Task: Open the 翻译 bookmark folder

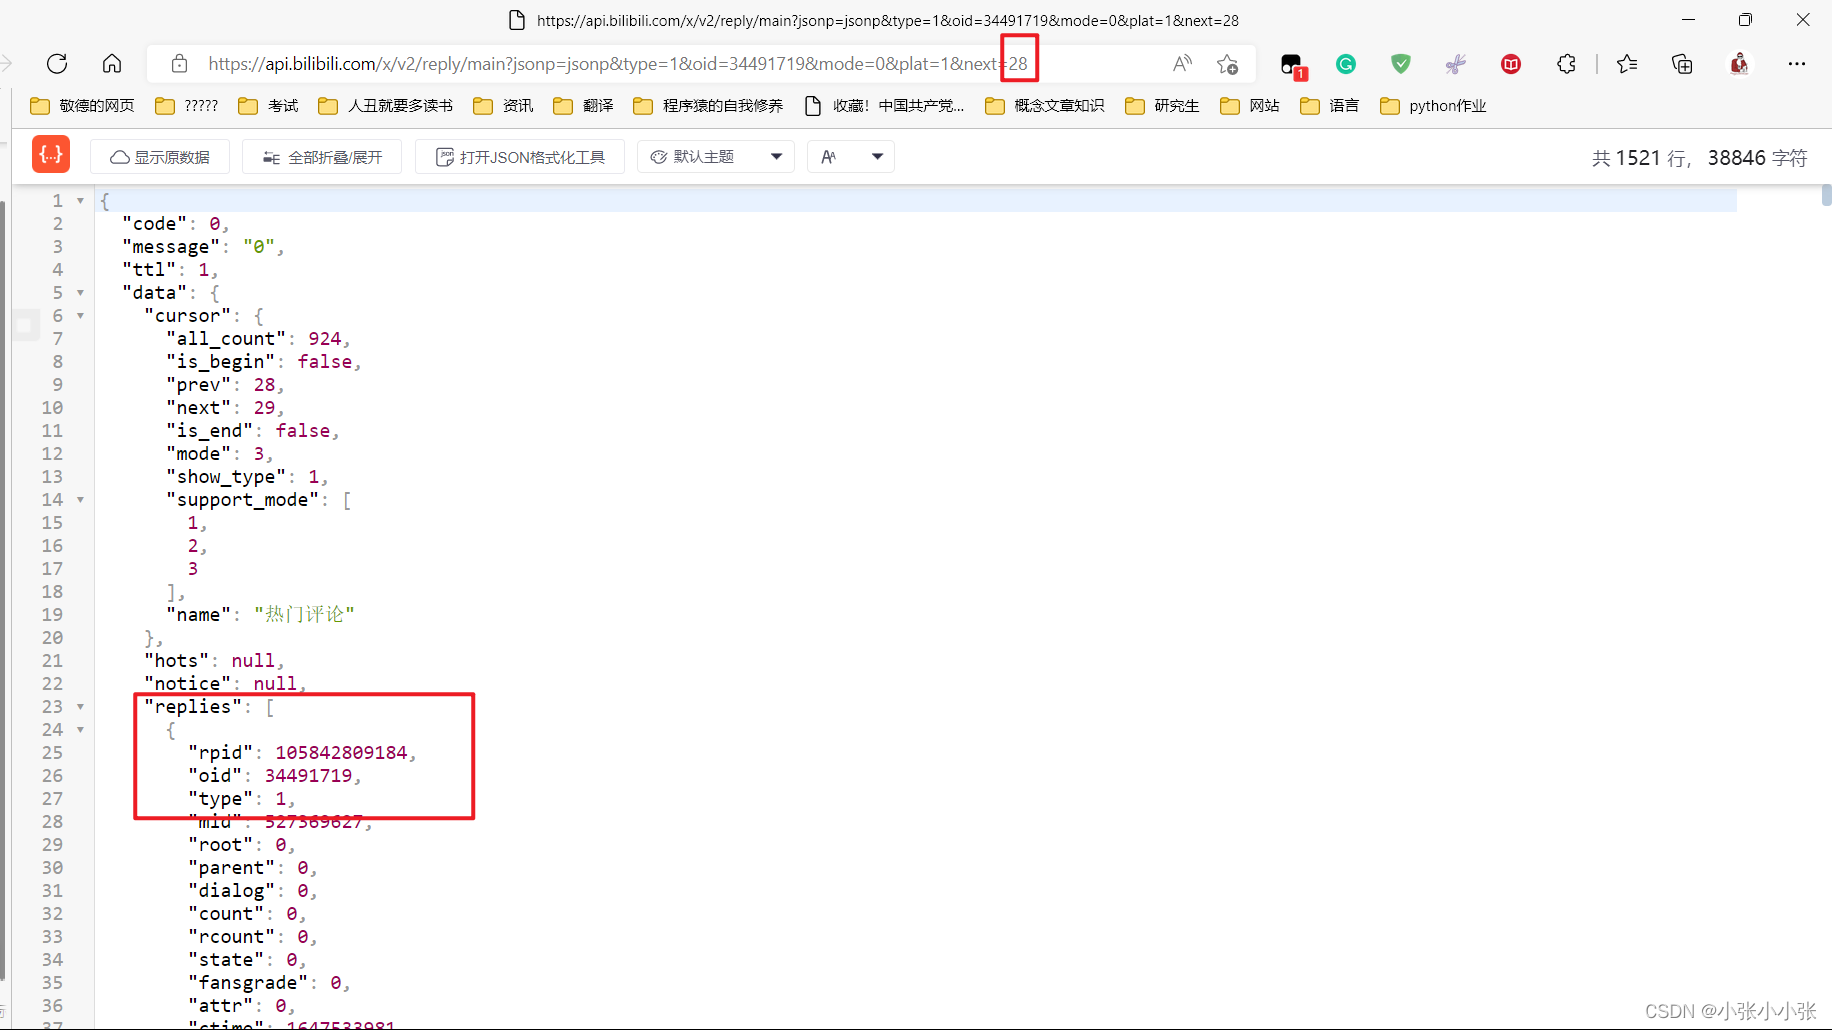Action: [x=584, y=106]
